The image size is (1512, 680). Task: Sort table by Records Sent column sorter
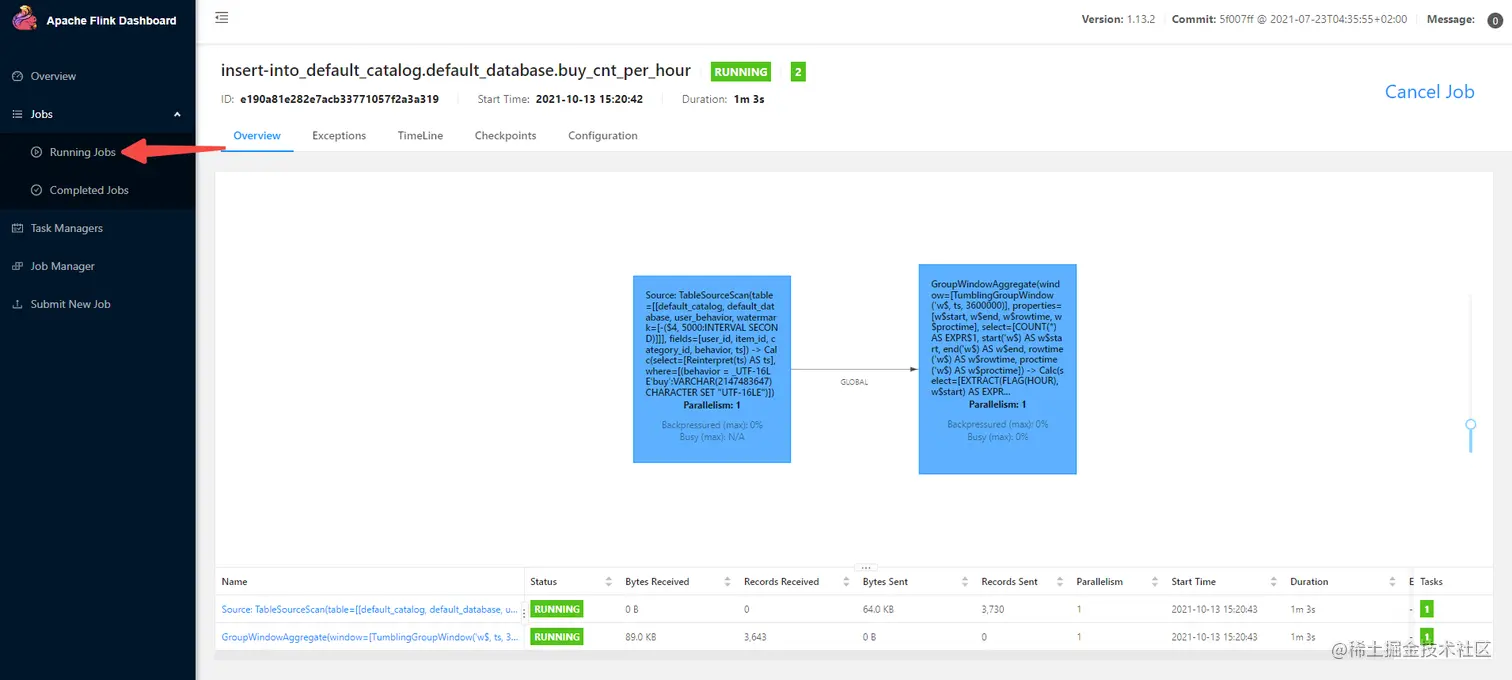(1060, 582)
